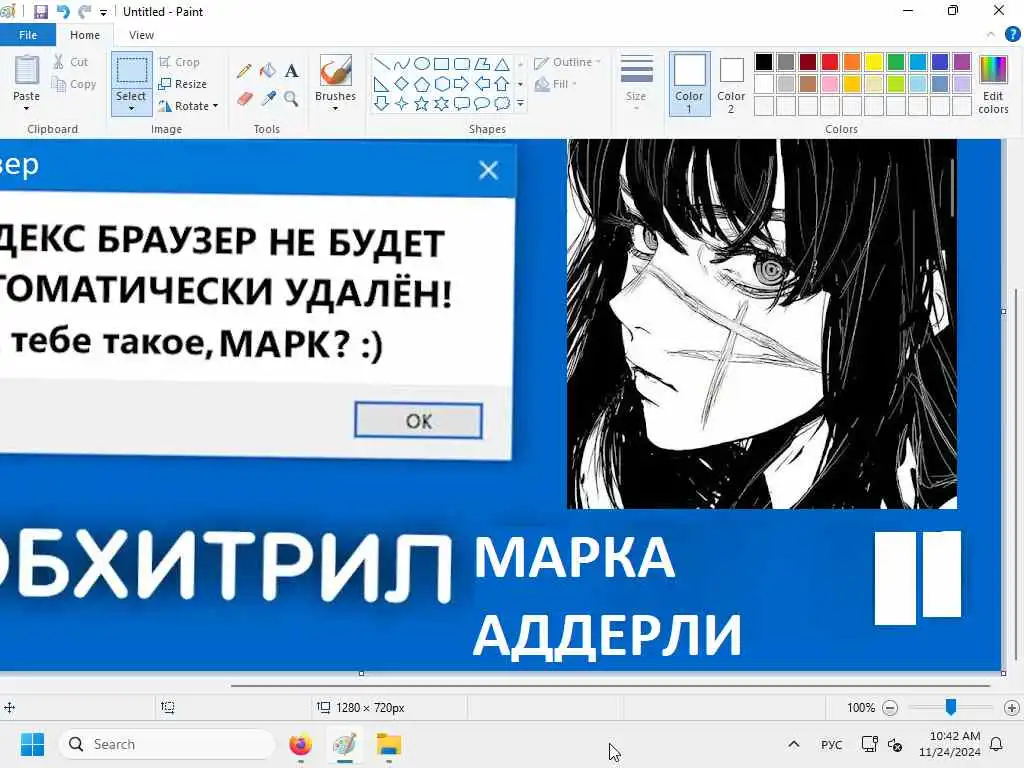1024x768 pixels.
Task: Click the Undo arrow
Action: pyautogui.click(x=63, y=12)
